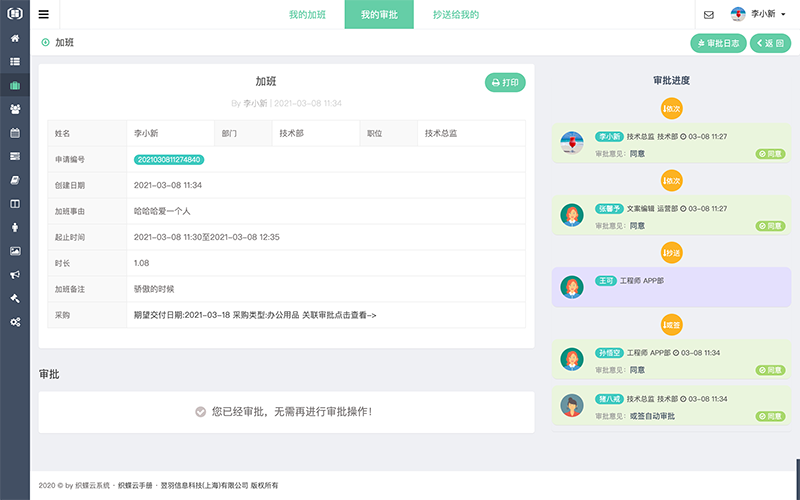Click the 猪八戒 name tag

click(x=609, y=399)
